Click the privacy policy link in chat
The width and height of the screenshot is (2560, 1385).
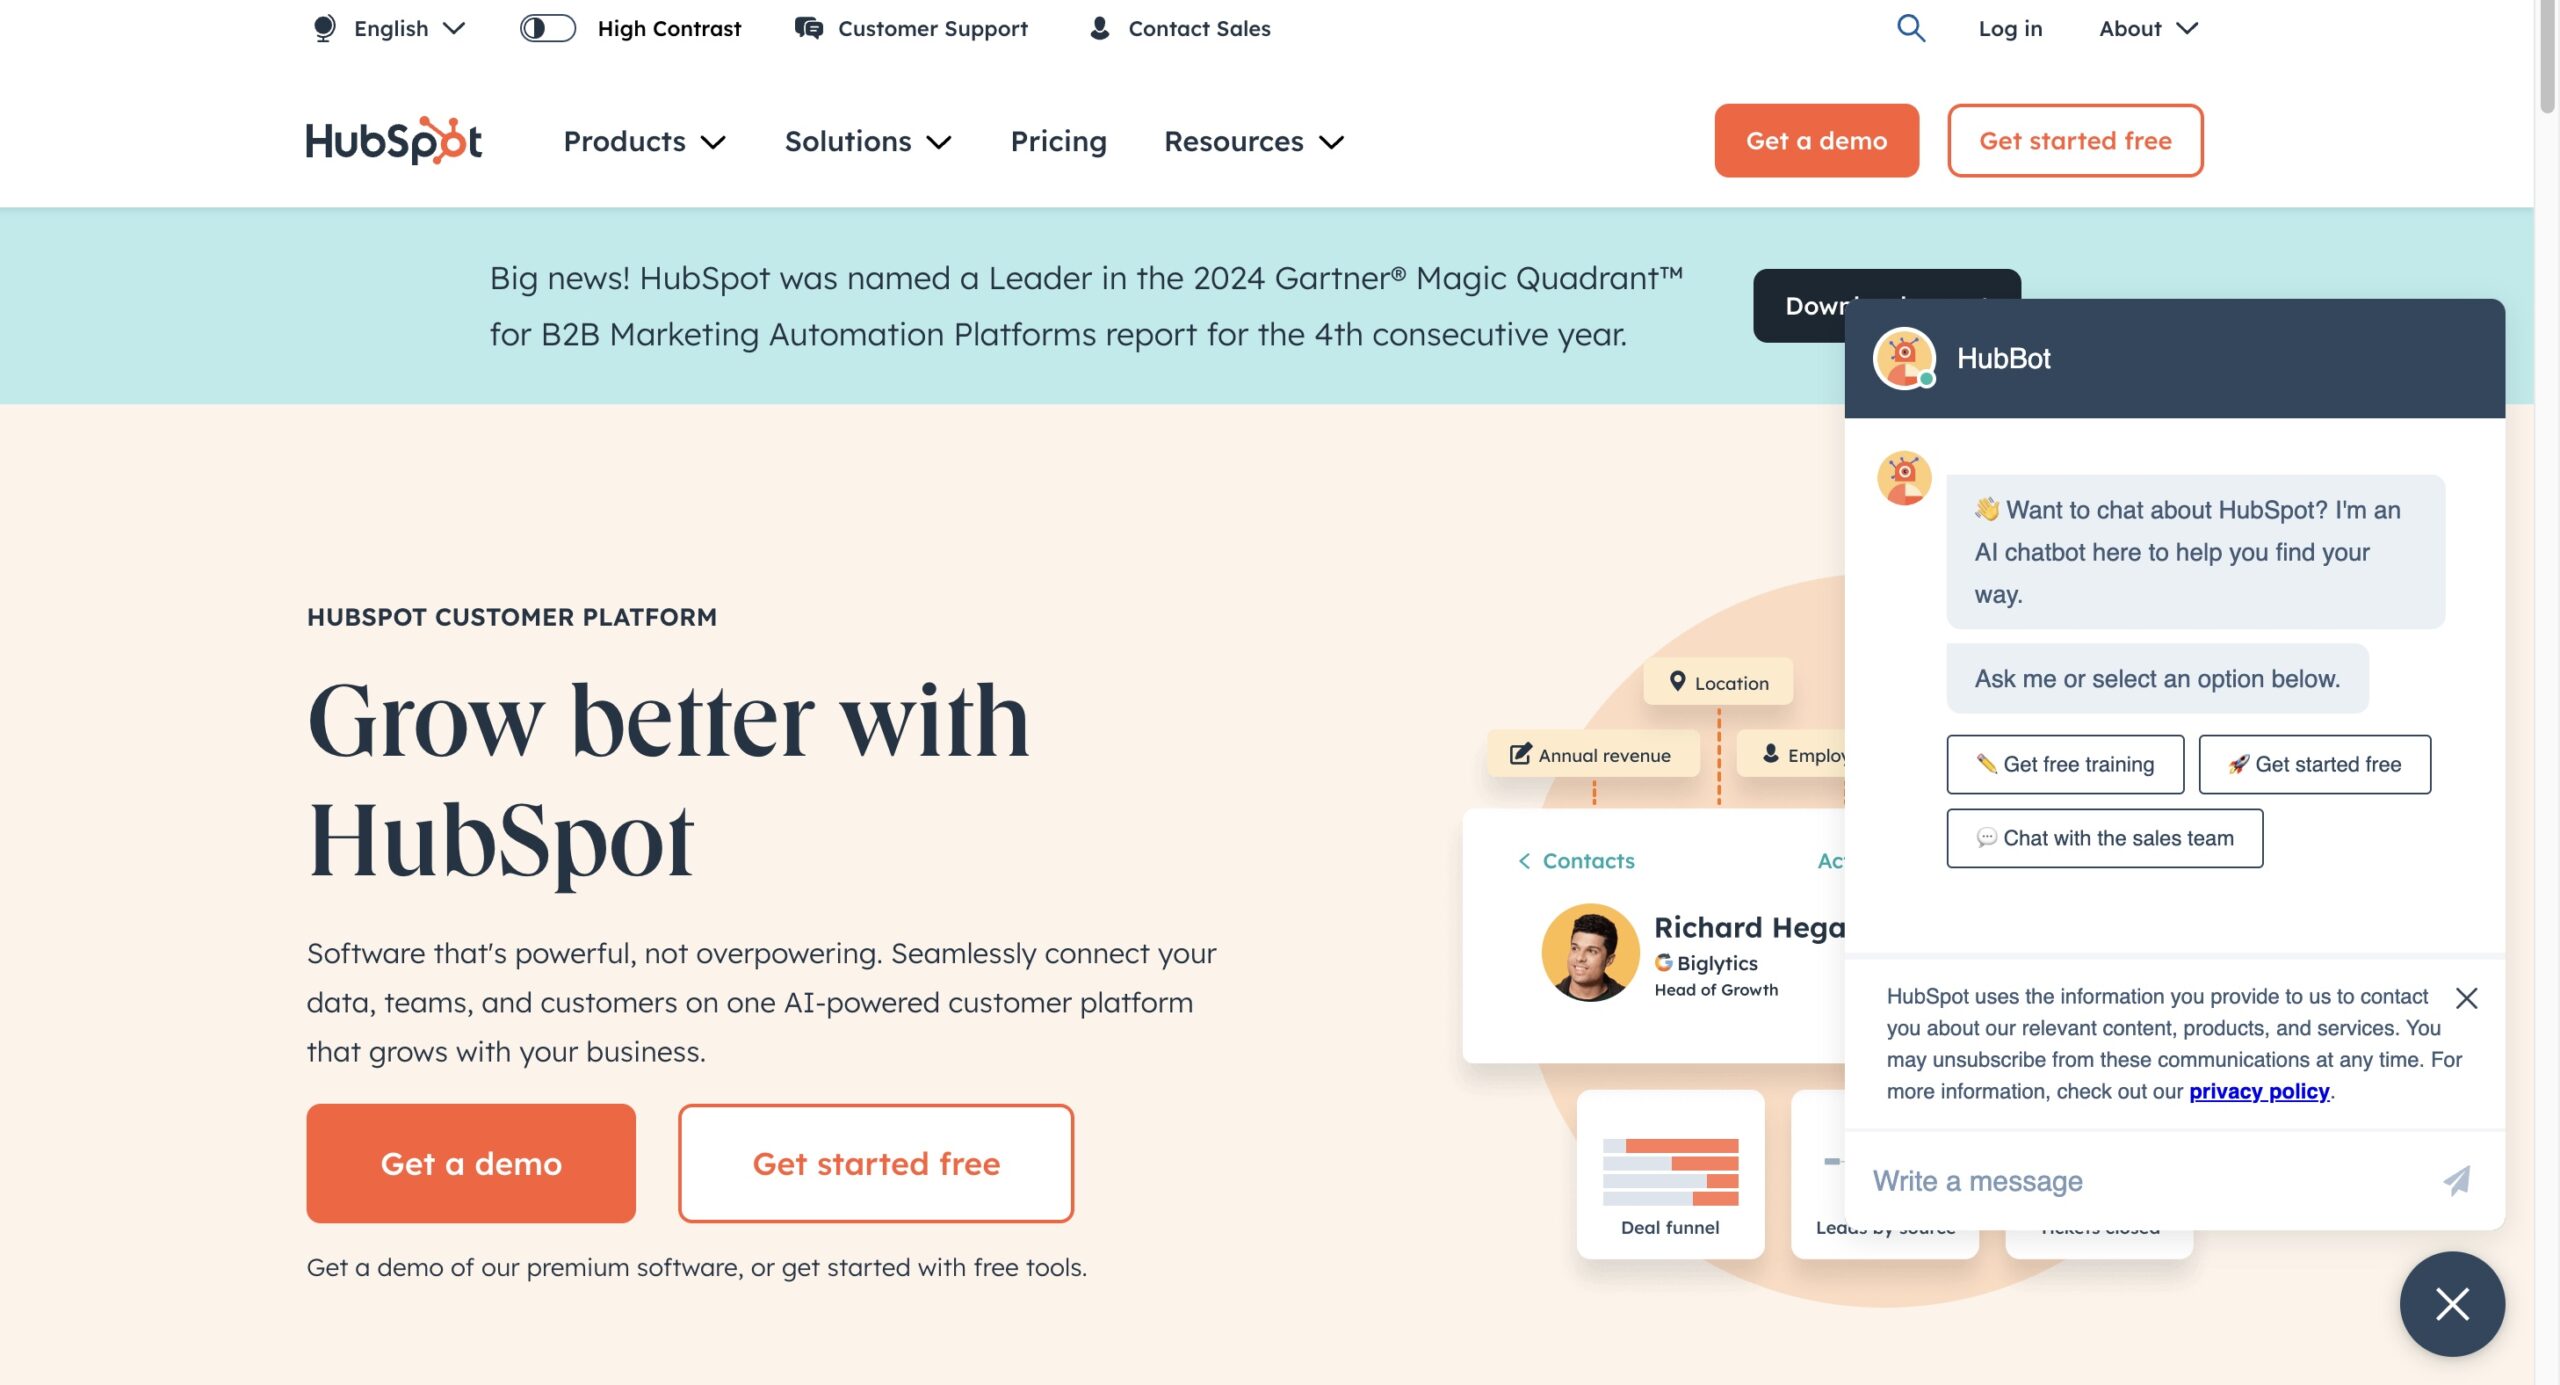point(2258,1090)
